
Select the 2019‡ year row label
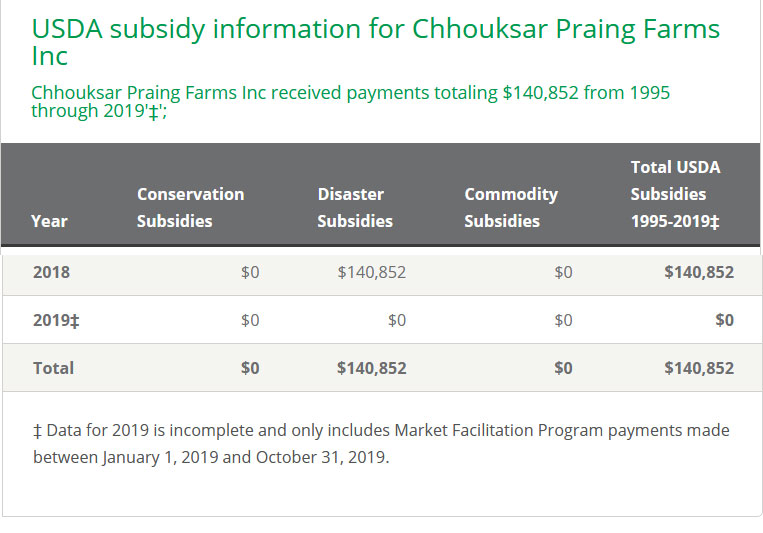click(x=56, y=320)
